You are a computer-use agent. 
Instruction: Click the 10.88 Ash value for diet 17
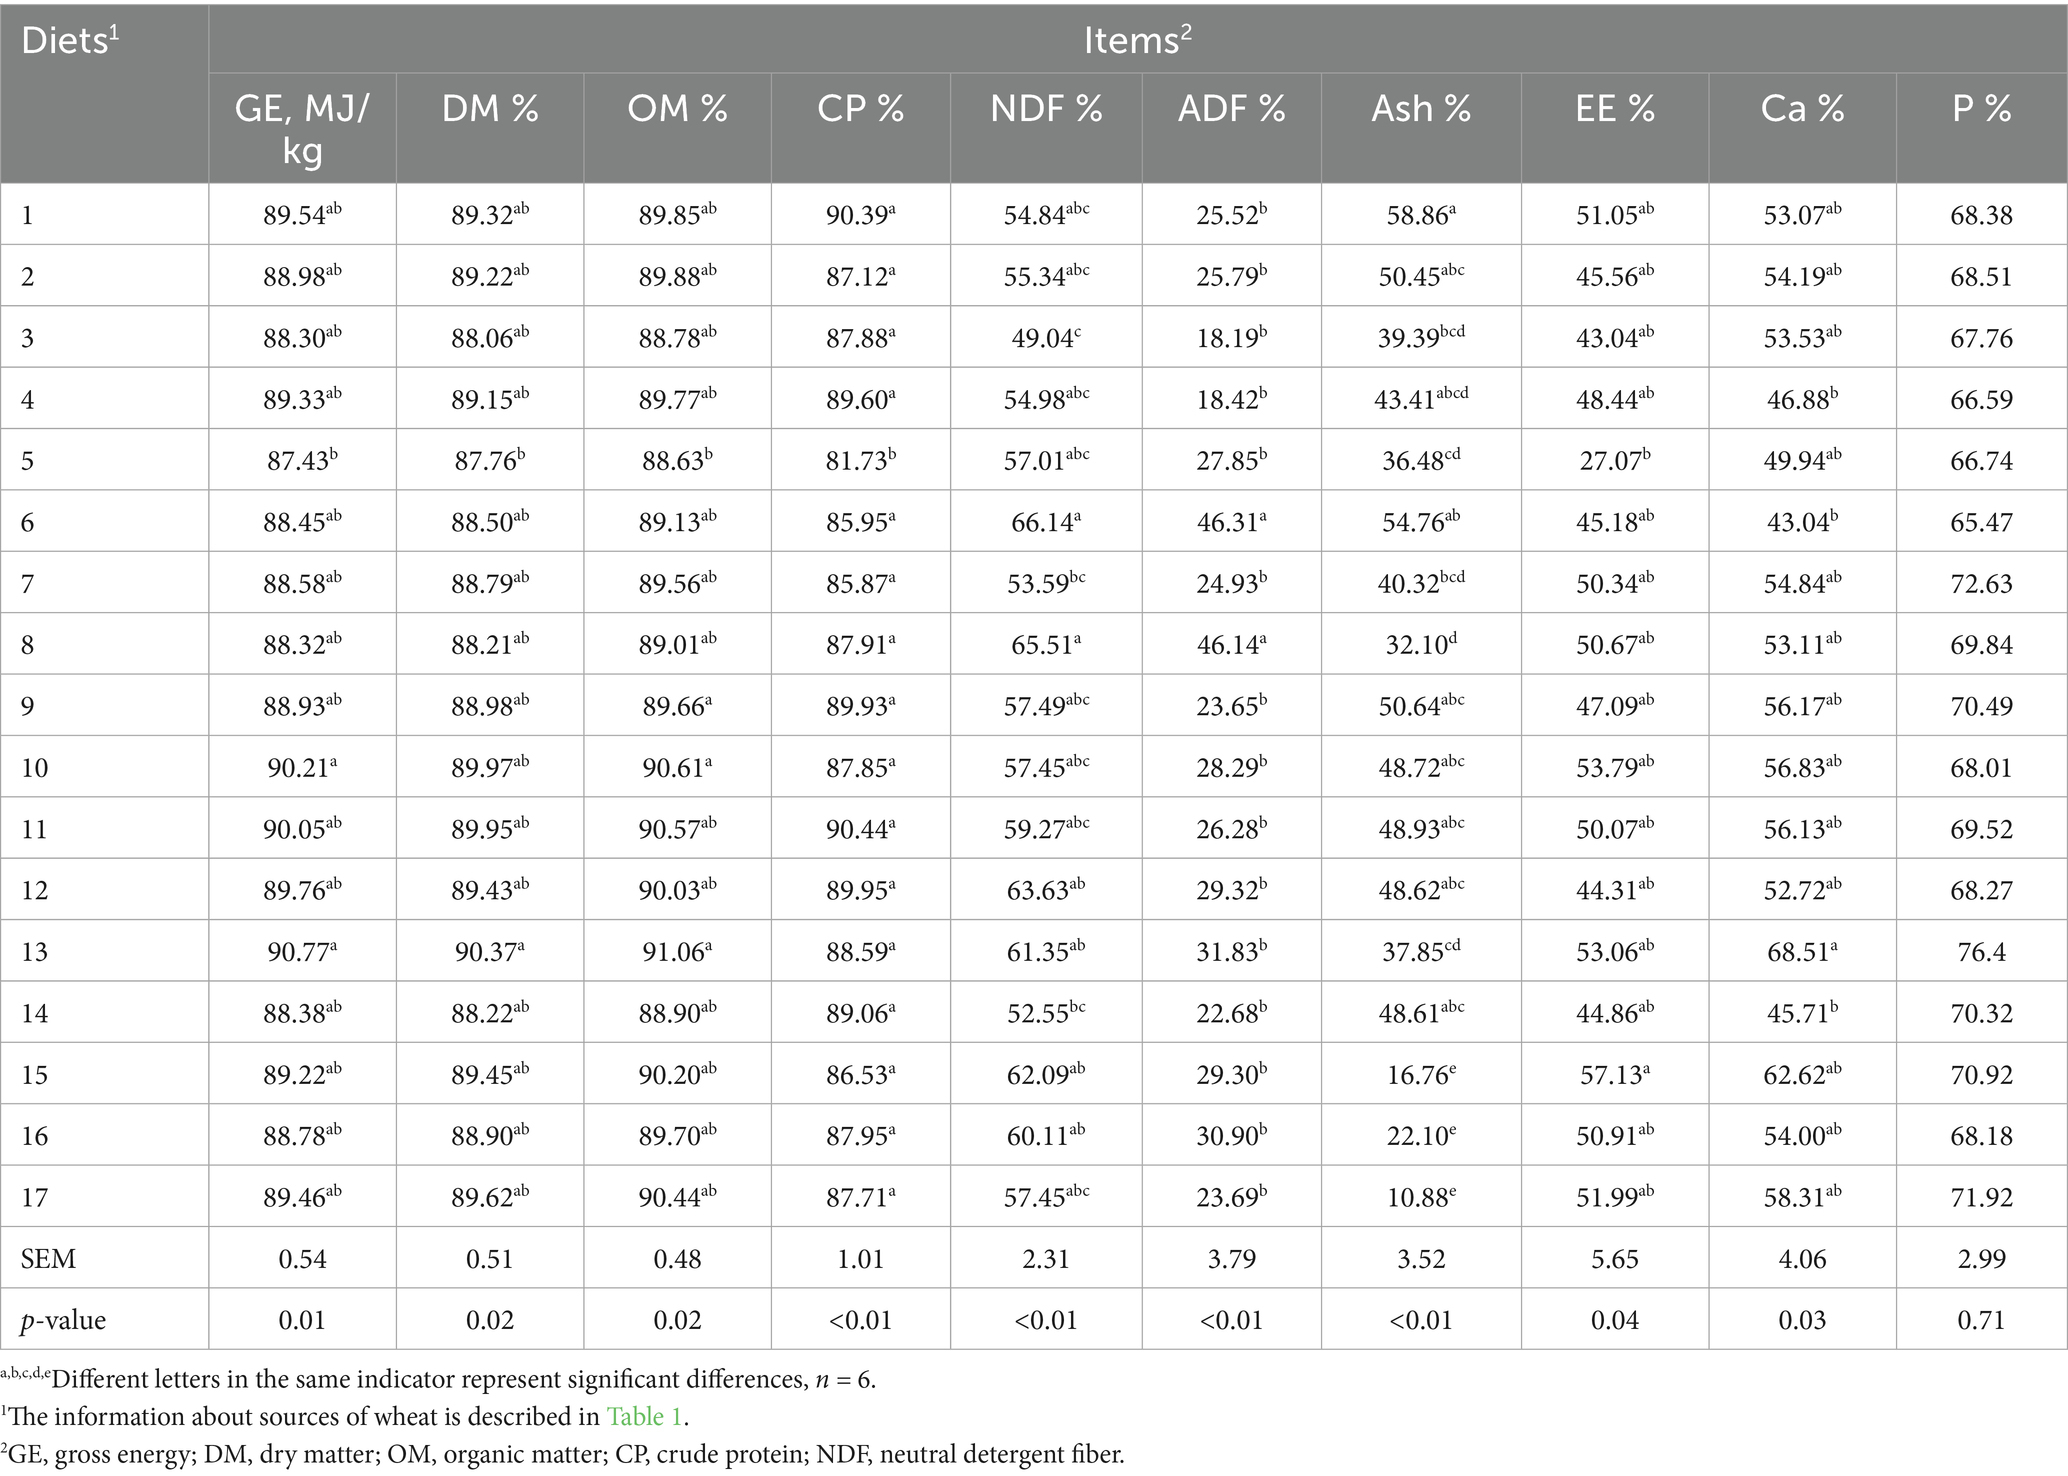[x=1418, y=1197]
